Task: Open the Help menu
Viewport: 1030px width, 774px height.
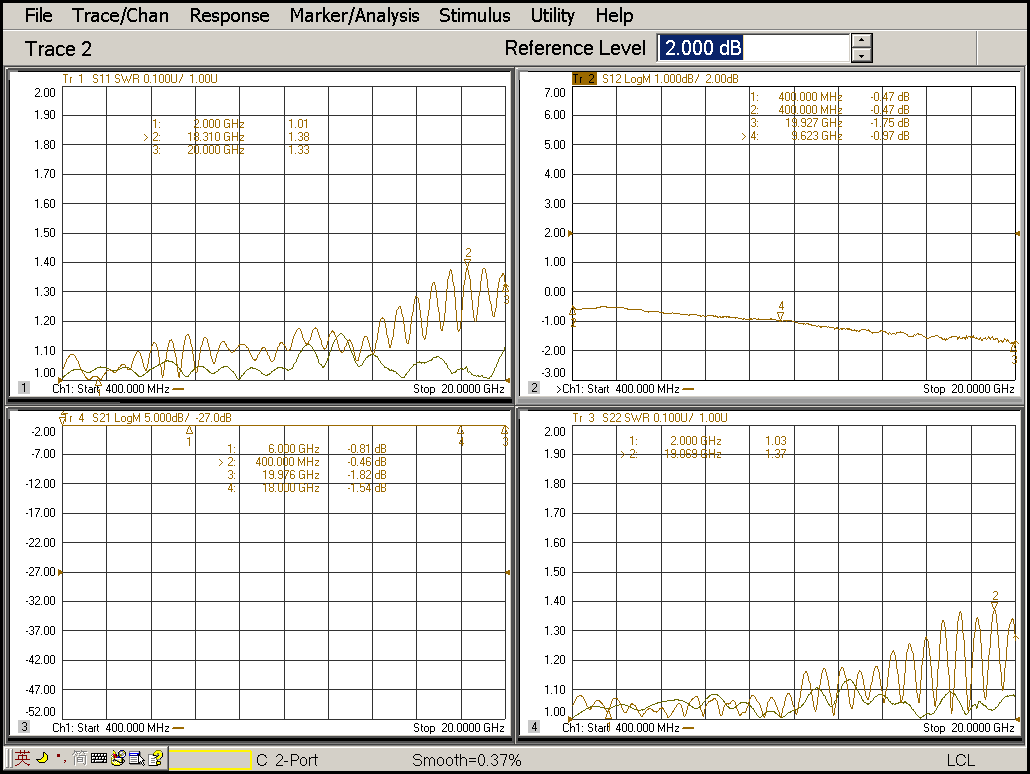Action: coord(614,15)
